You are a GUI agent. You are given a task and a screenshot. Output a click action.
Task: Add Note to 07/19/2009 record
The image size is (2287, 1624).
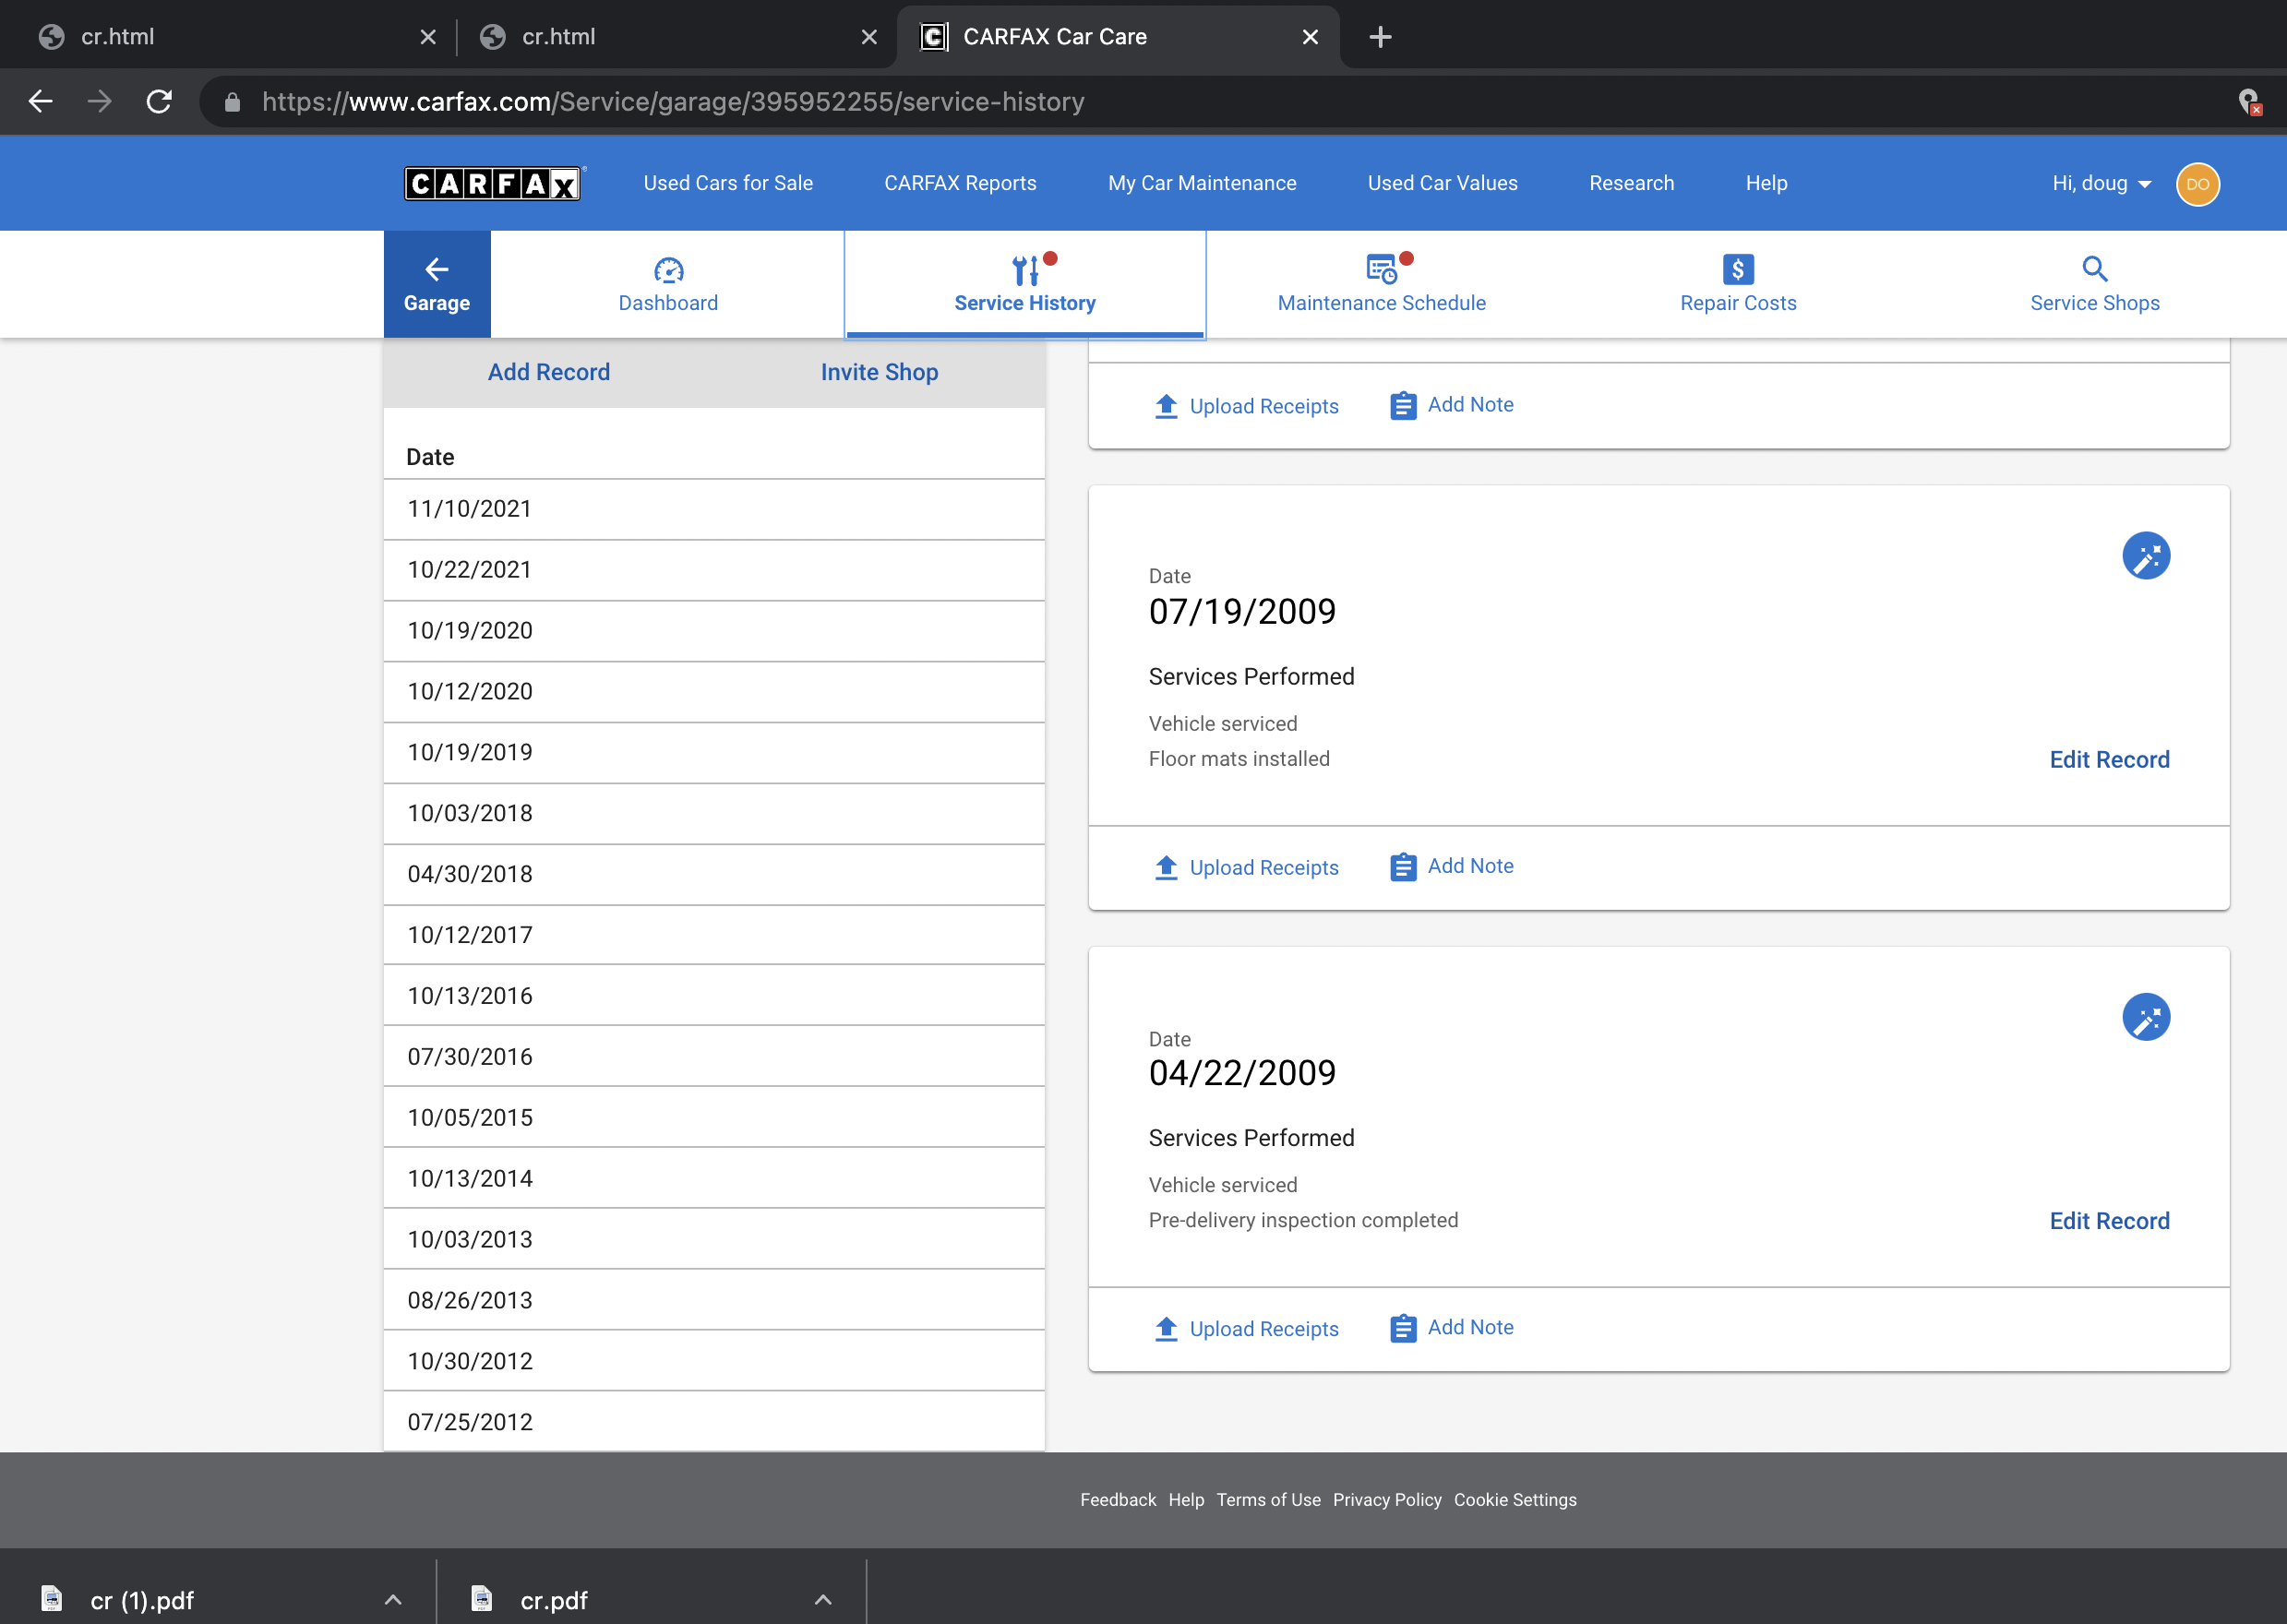tap(1452, 866)
